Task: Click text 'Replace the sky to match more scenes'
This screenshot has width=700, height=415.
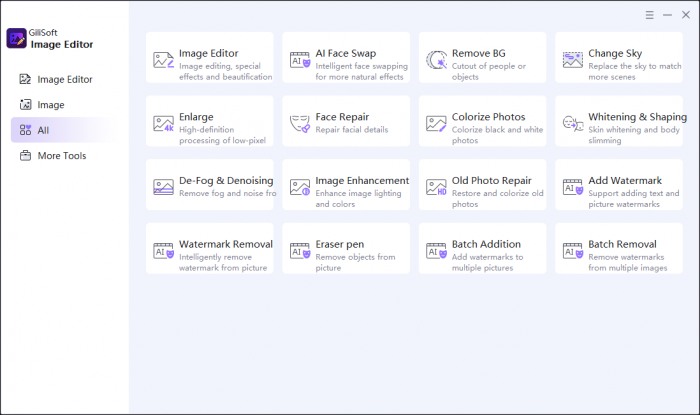Action: [634, 71]
